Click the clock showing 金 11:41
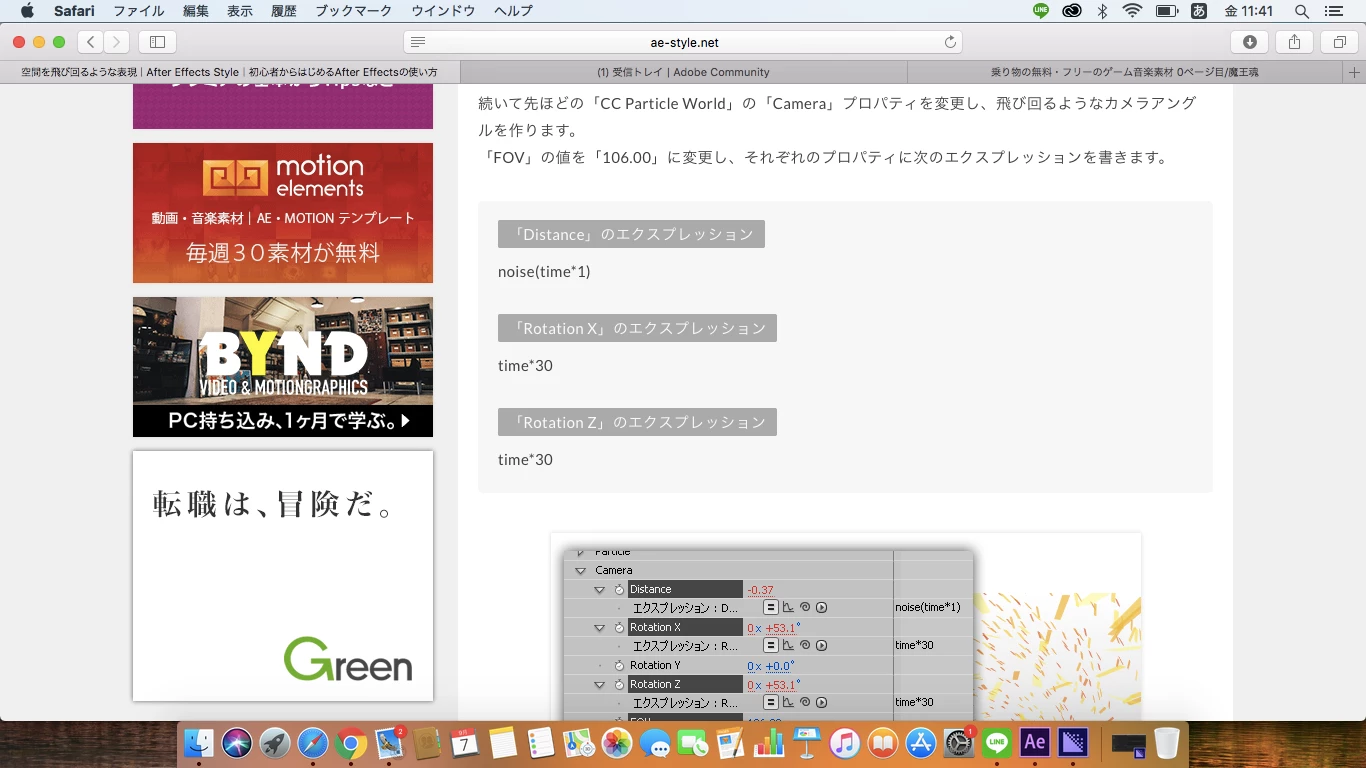 click(1249, 11)
